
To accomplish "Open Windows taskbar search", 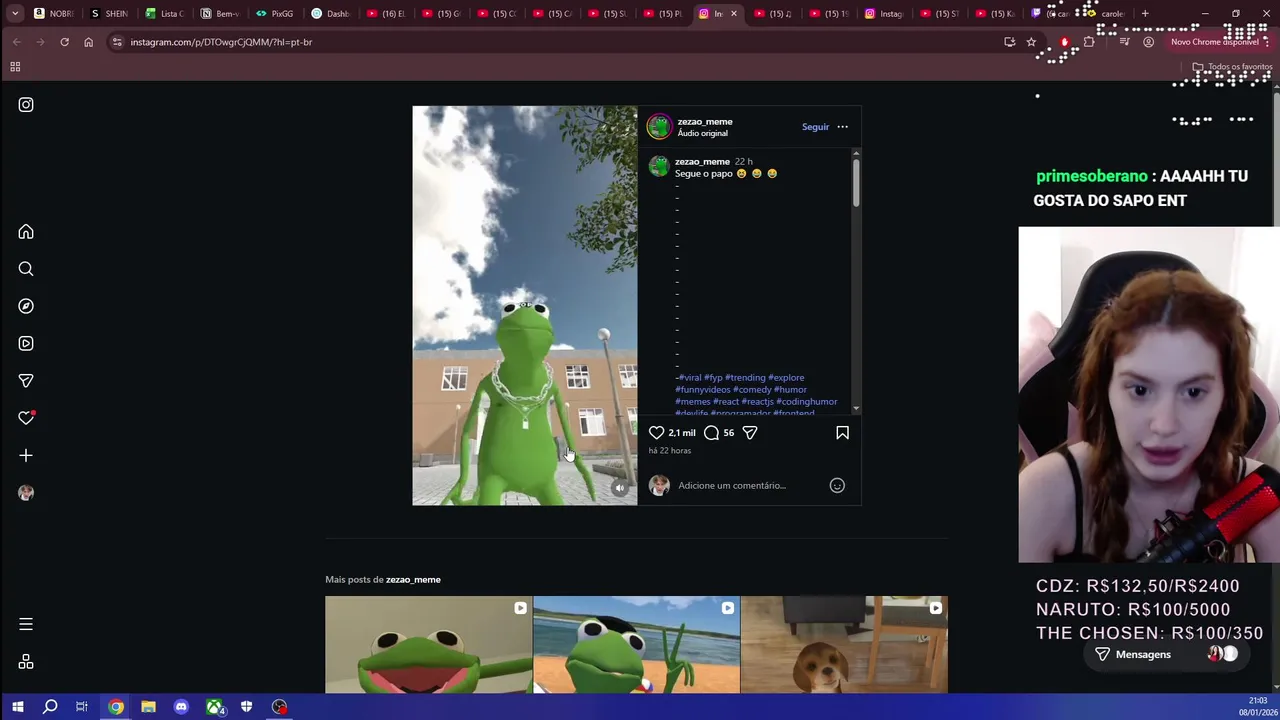I will pyautogui.click(x=50, y=707).
